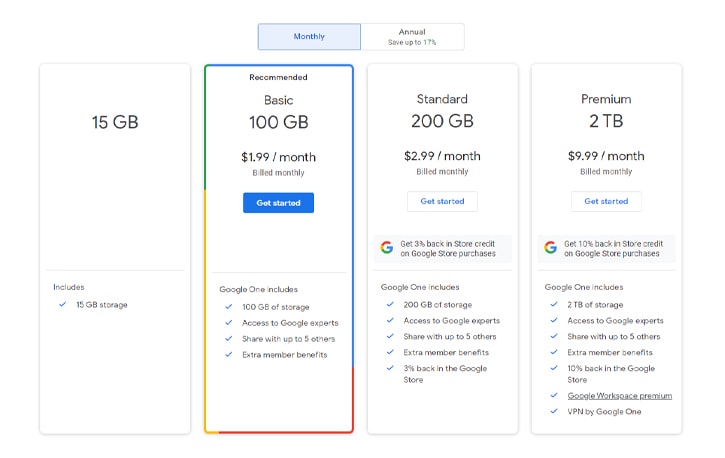Click Basic plan's Share with up to 5 others checkmark
The width and height of the screenshot is (725, 458).
click(228, 339)
